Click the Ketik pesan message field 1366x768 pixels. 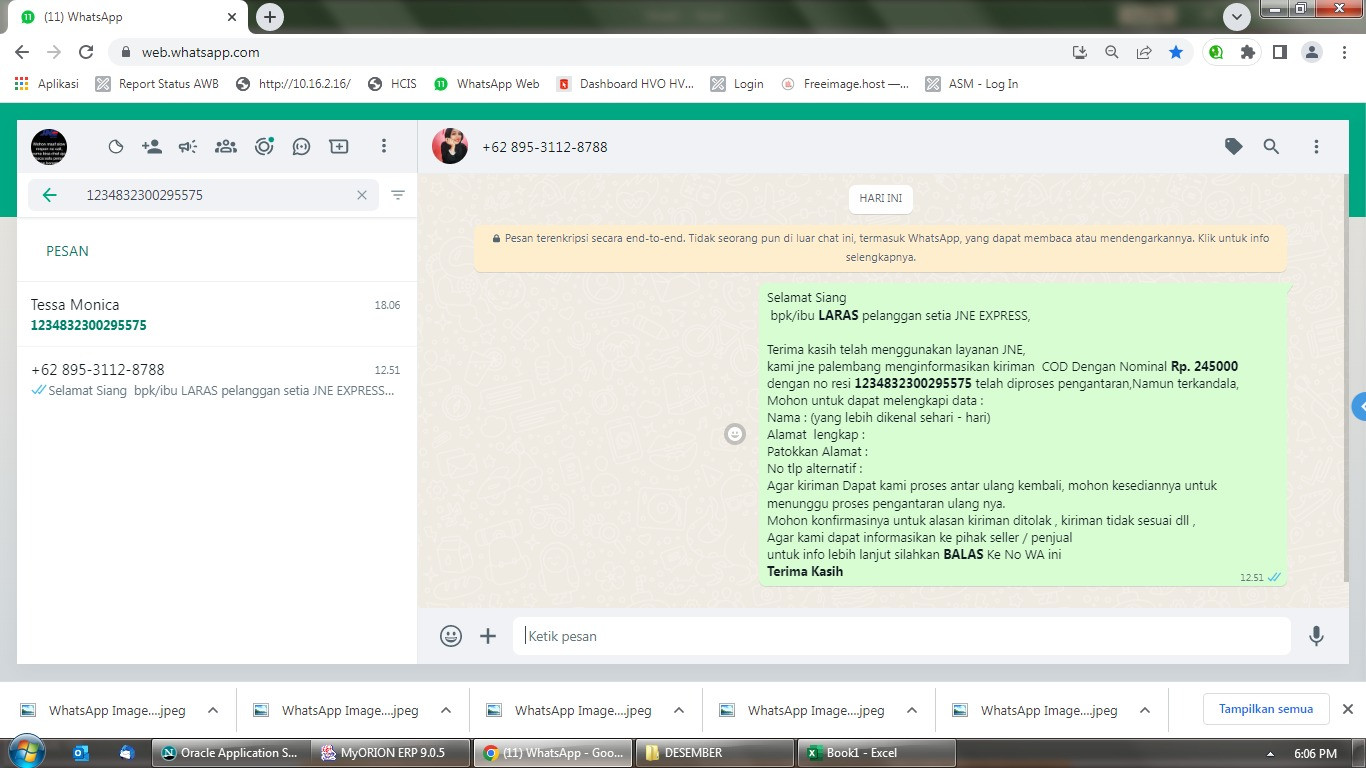tap(902, 636)
